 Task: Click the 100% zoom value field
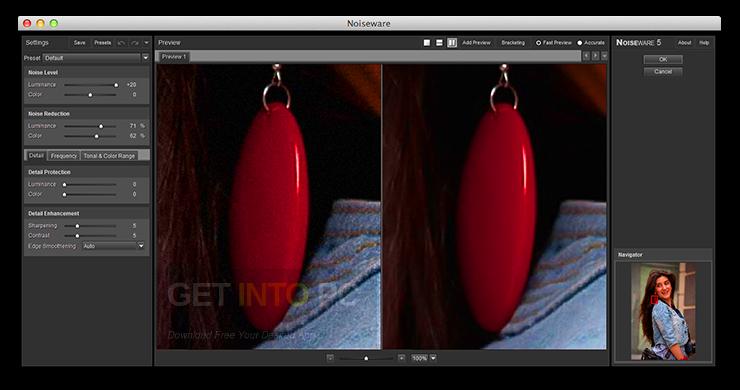[x=419, y=358]
